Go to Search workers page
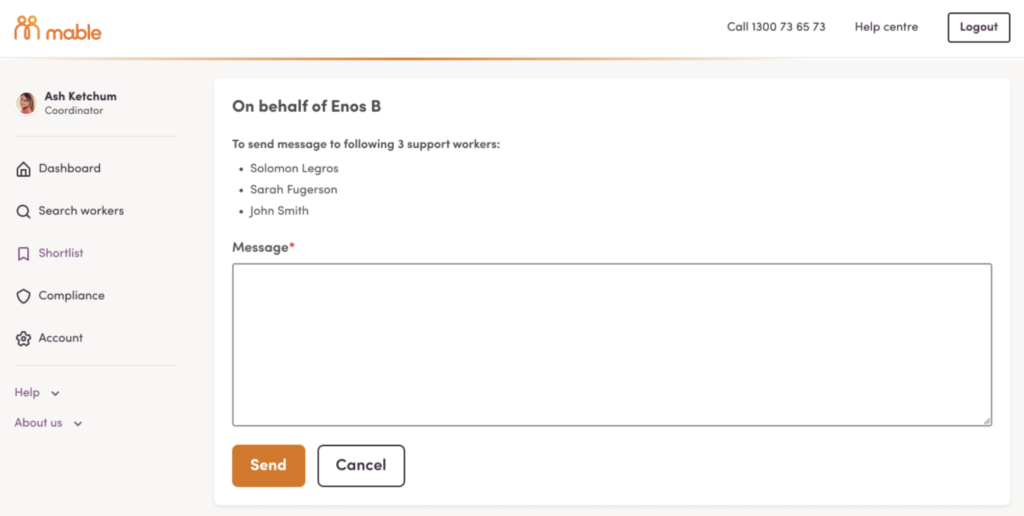The height and width of the screenshot is (516, 1024). [x=81, y=211]
